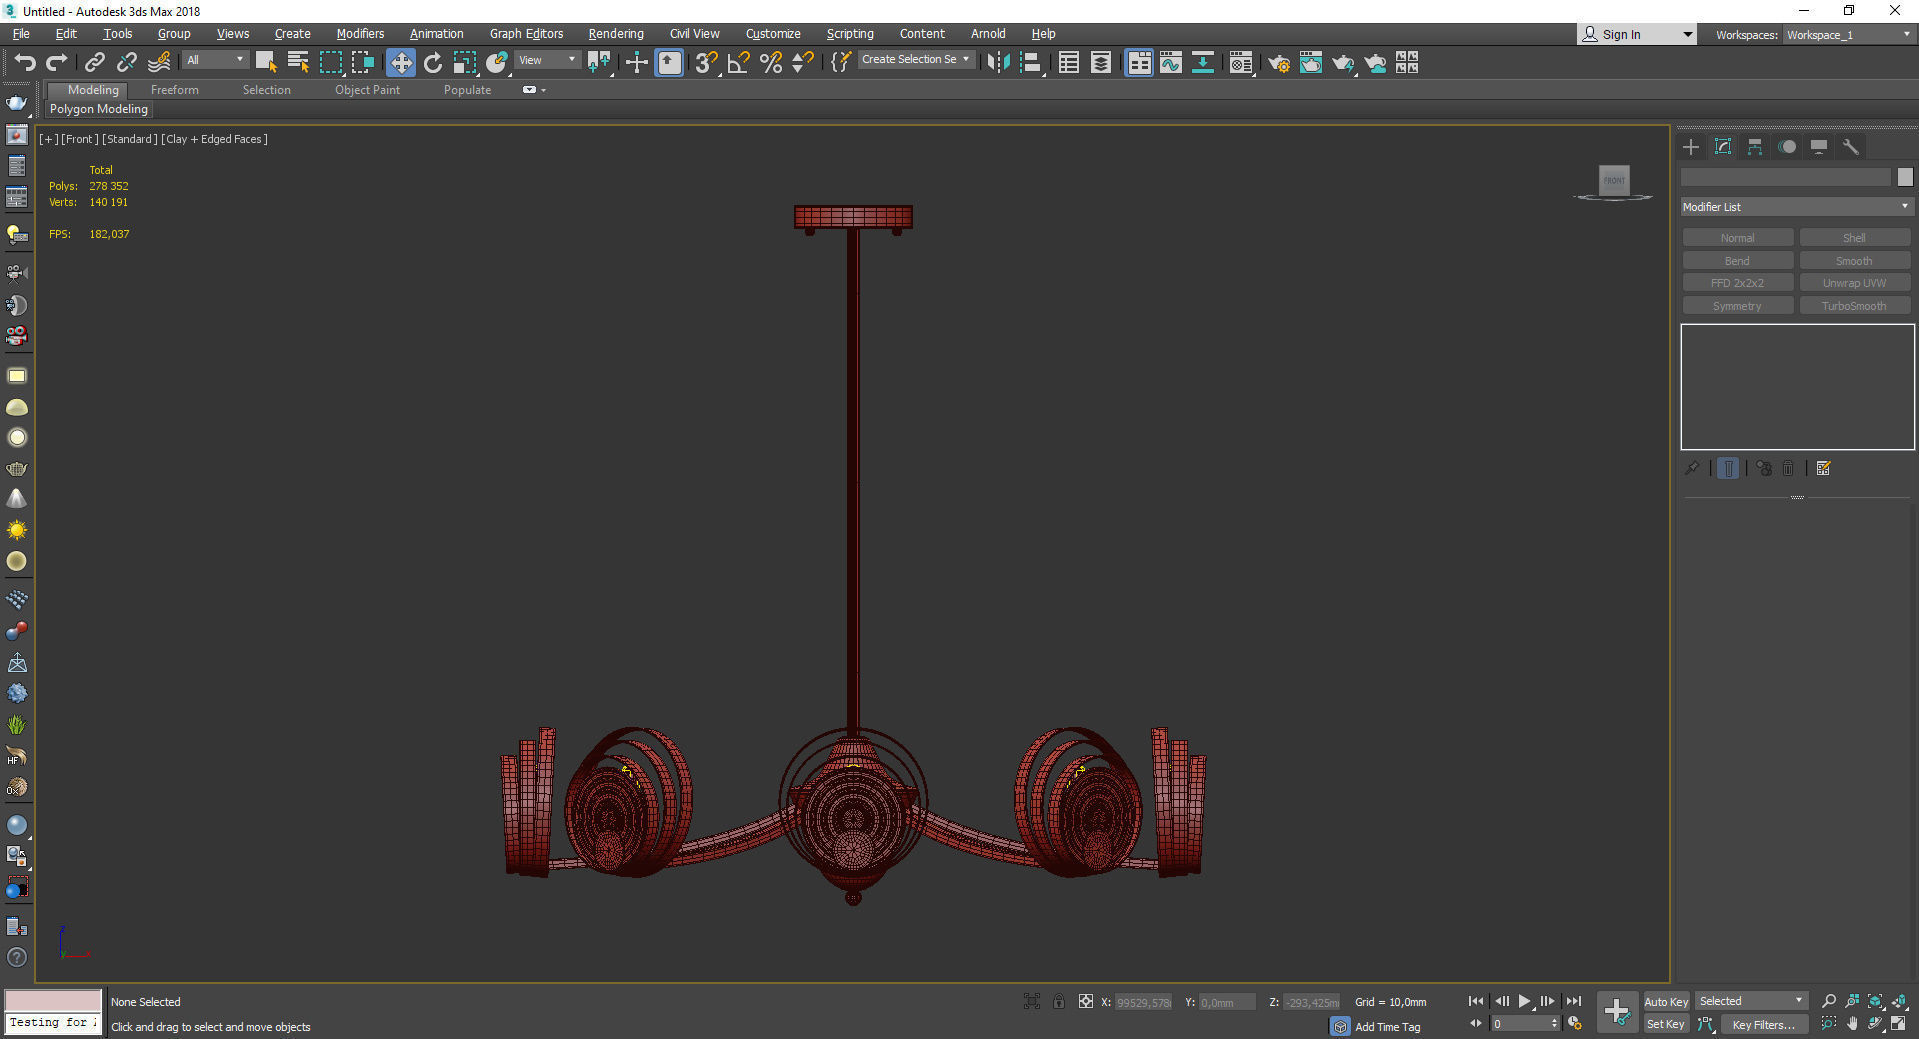Open the Rendering menu
The image size is (1919, 1039).
[616, 34]
